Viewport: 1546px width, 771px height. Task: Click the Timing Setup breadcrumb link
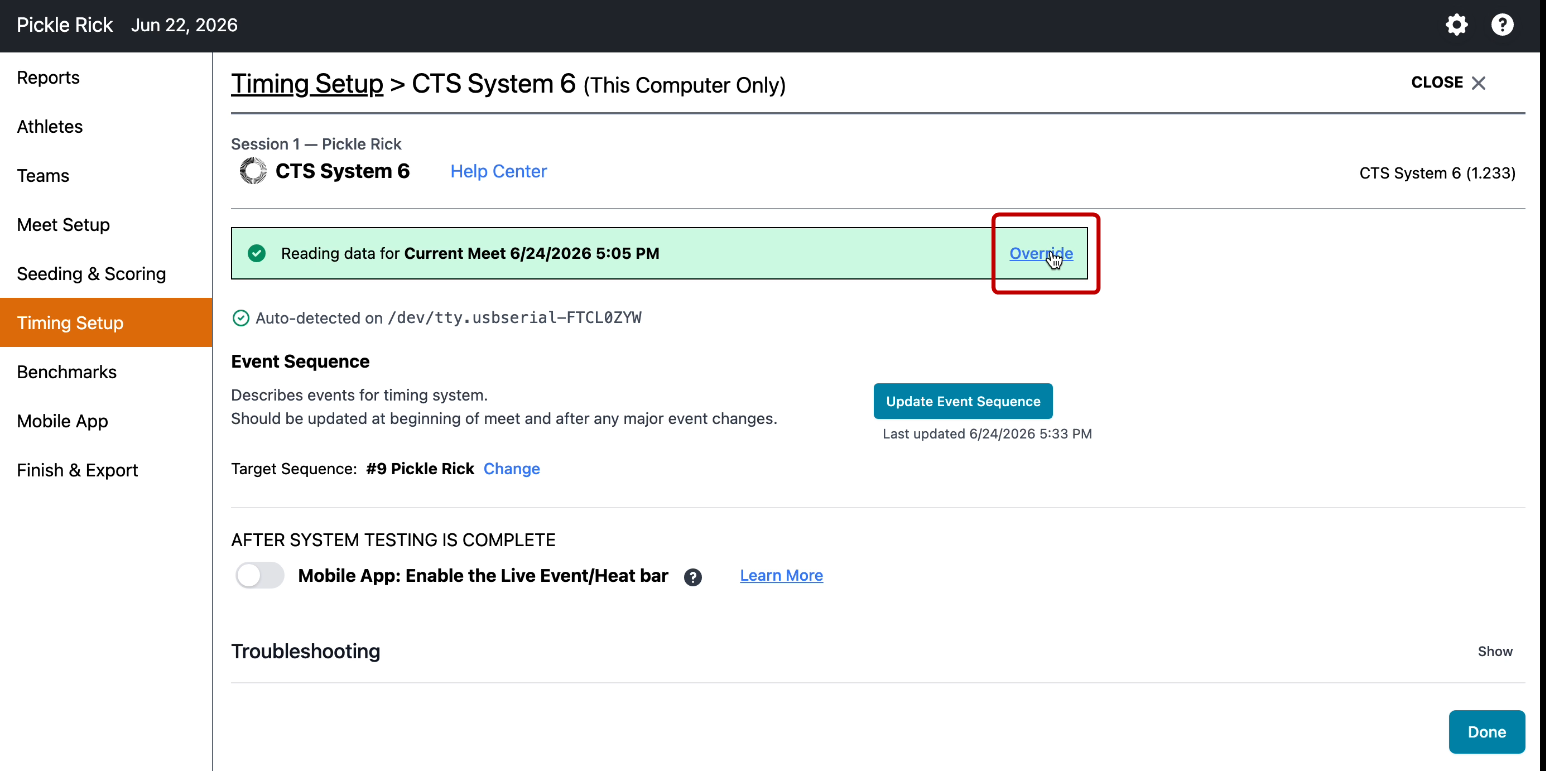307,84
